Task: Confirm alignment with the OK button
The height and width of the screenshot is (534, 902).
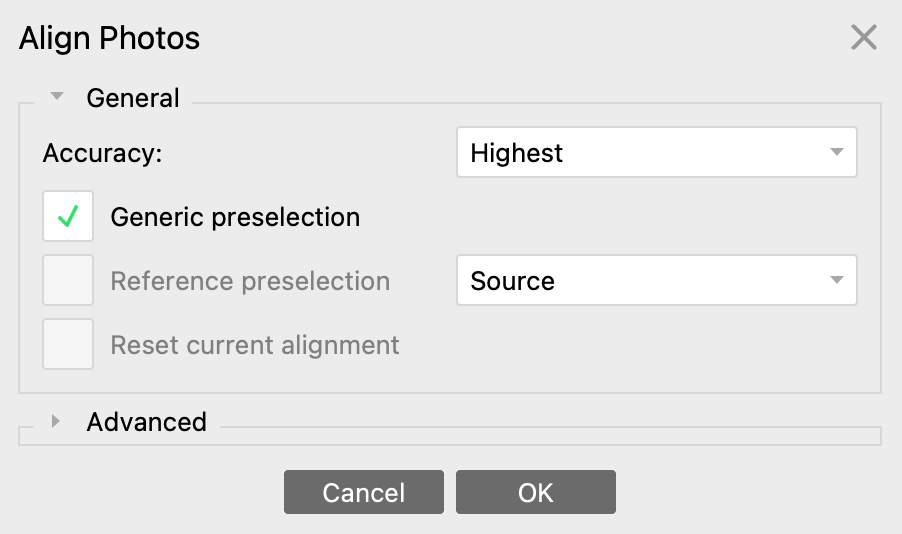Action: pos(535,492)
